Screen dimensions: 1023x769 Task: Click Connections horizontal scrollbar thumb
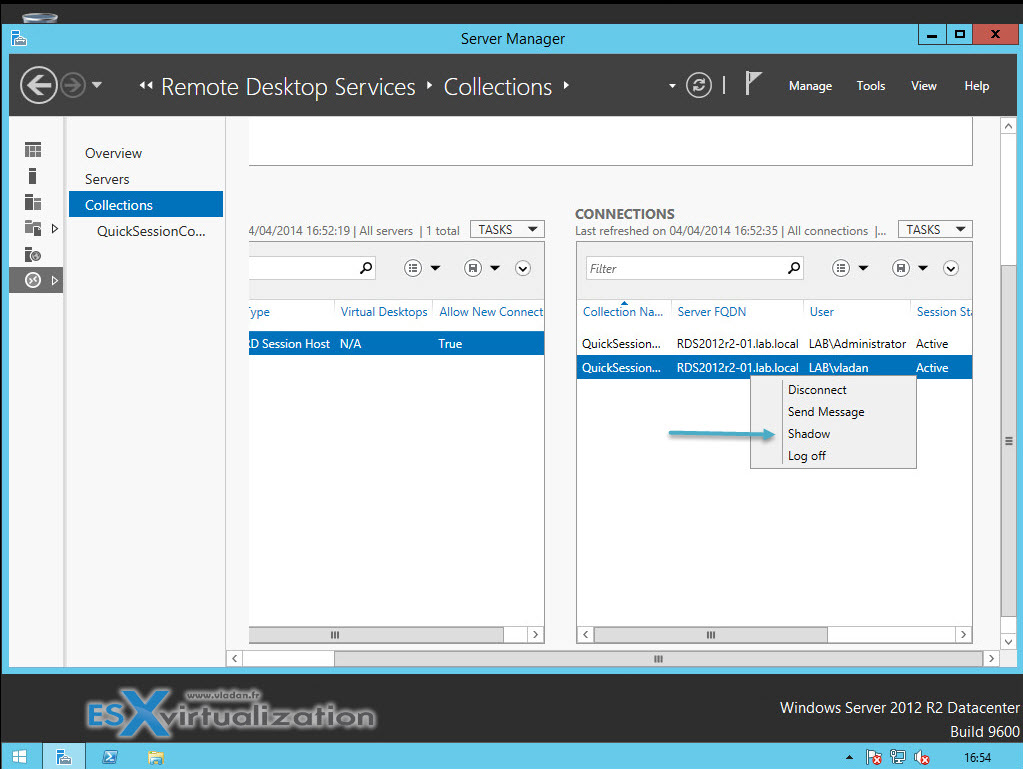pyautogui.click(x=710, y=635)
